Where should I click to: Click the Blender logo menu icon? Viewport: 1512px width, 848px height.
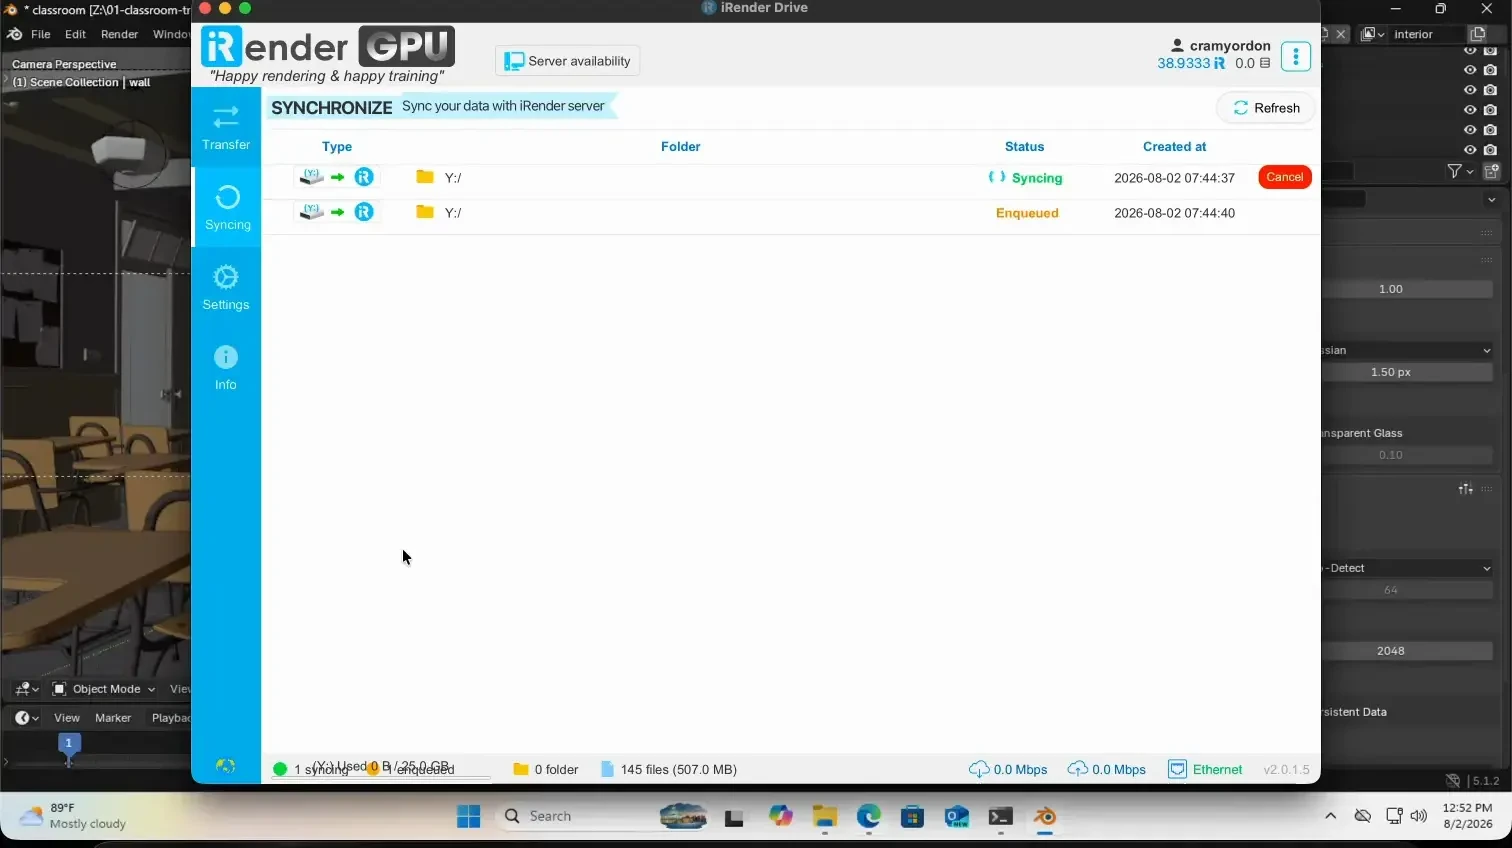14,34
